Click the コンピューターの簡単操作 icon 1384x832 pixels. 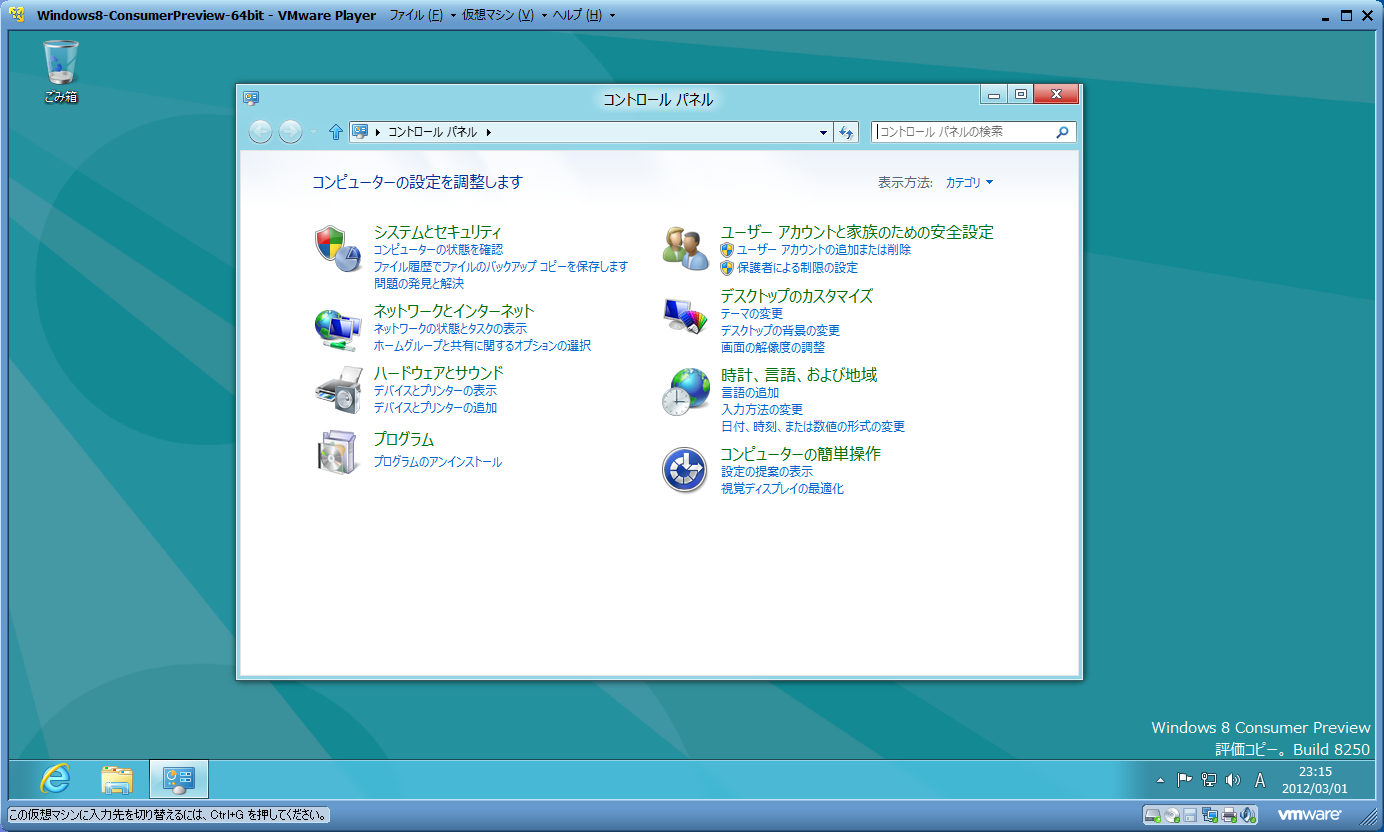click(685, 470)
